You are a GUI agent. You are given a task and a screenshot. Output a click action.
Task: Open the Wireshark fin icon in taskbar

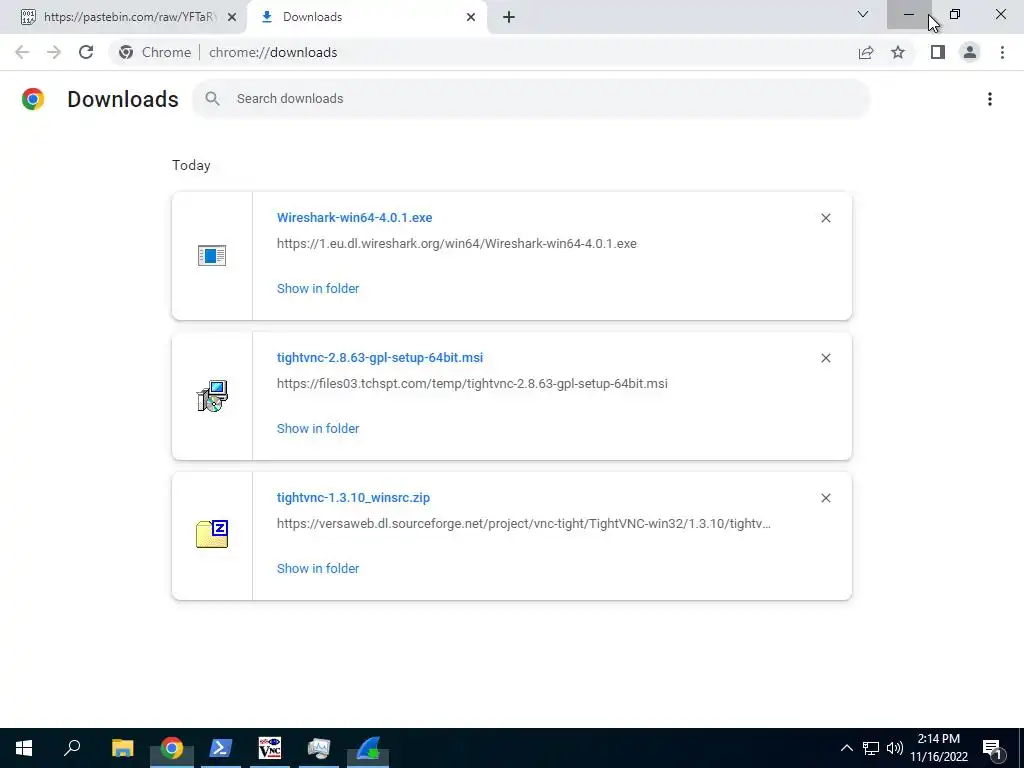tap(368, 748)
